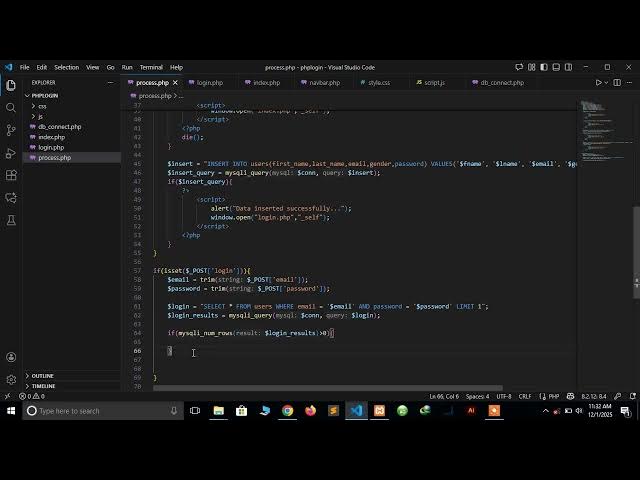Open login.php in the Explorer tree
The width and height of the screenshot is (640, 480).
51,147
